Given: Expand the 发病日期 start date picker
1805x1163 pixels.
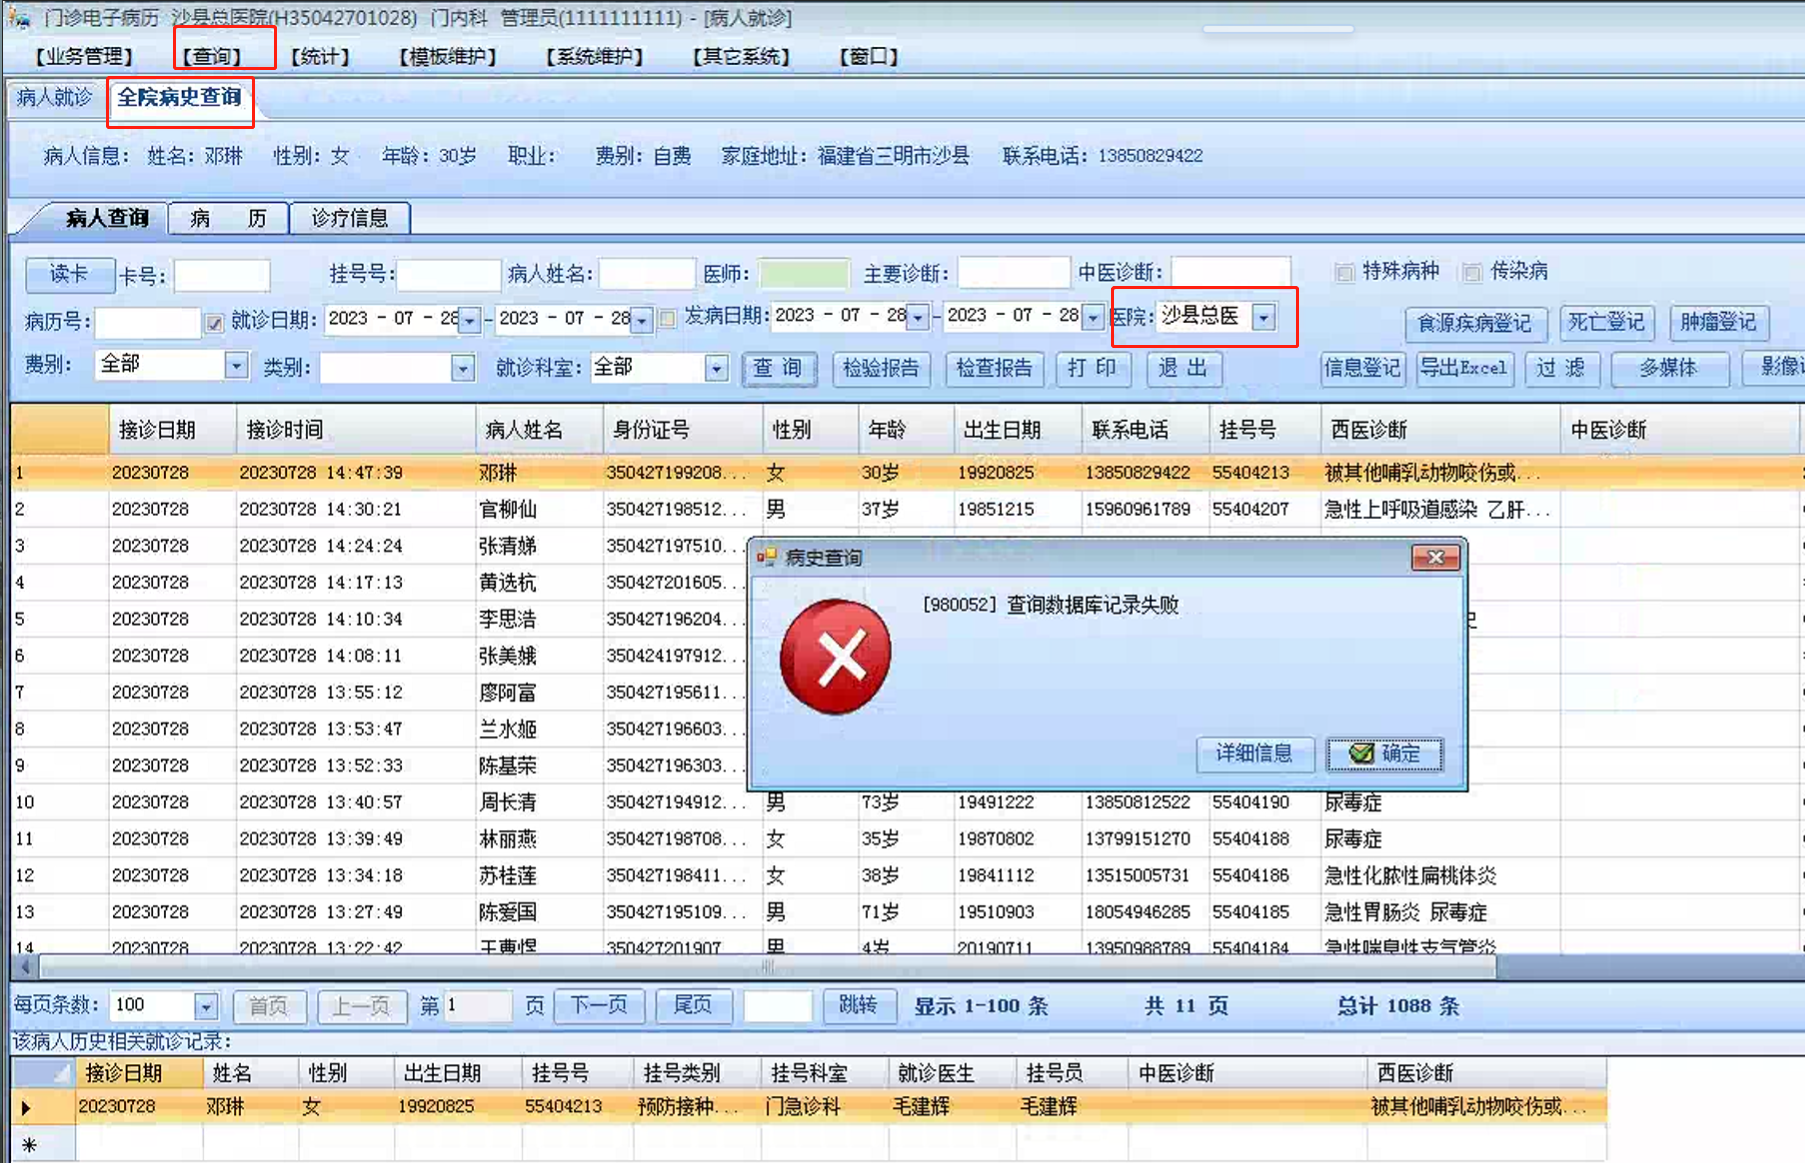Looking at the screenshot, I should tap(917, 317).
